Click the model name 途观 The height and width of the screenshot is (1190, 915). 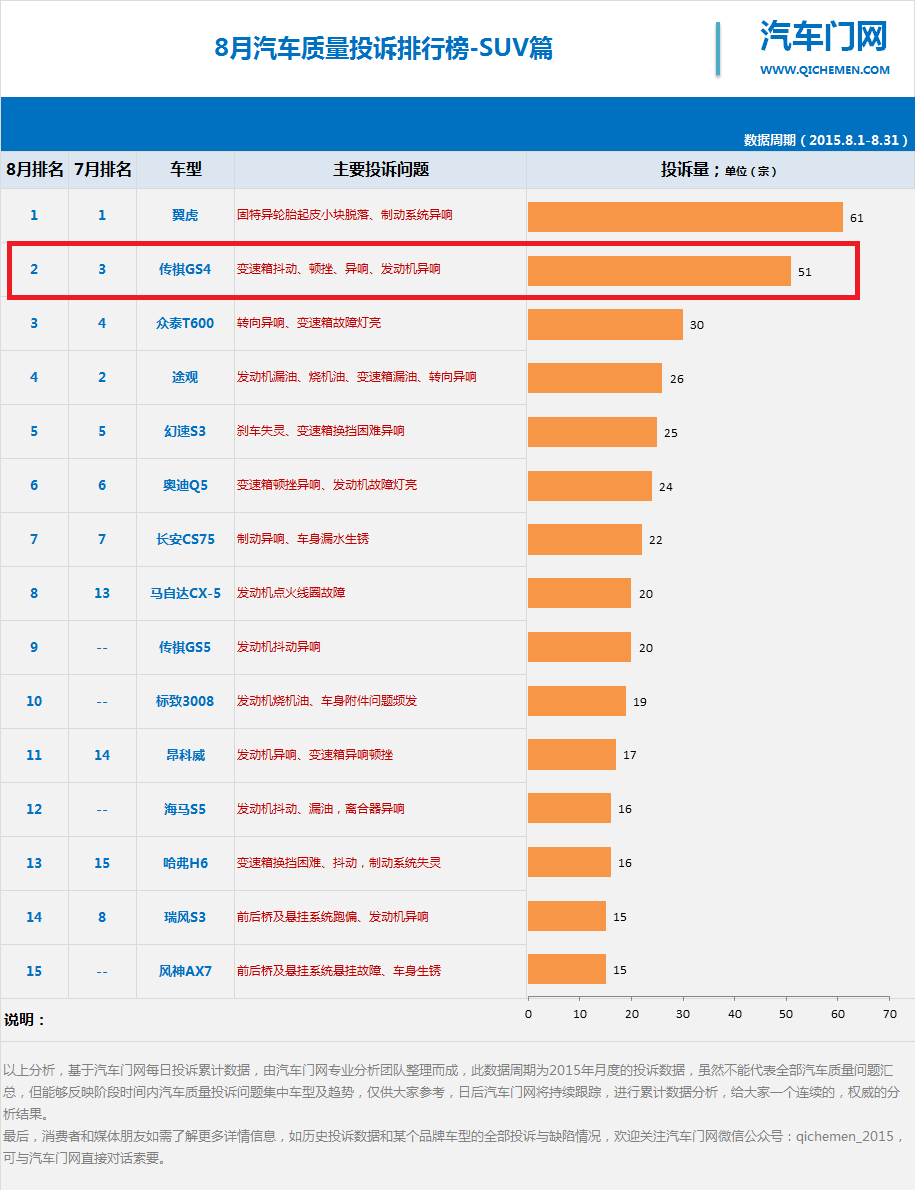click(185, 377)
